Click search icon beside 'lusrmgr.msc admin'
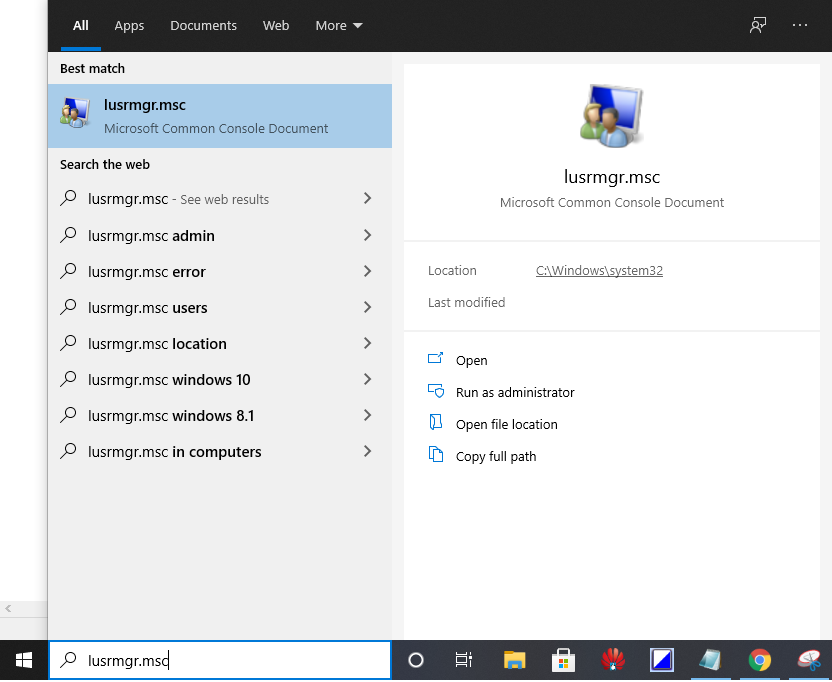Viewport: 832px width, 682px height. 68,235
